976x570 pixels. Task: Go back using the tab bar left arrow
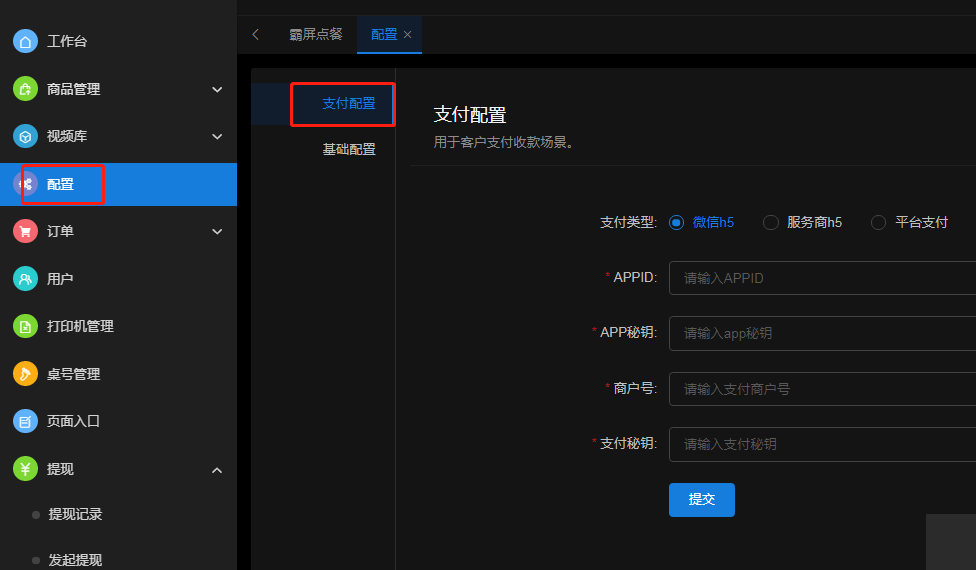click(x=255, y=35)
